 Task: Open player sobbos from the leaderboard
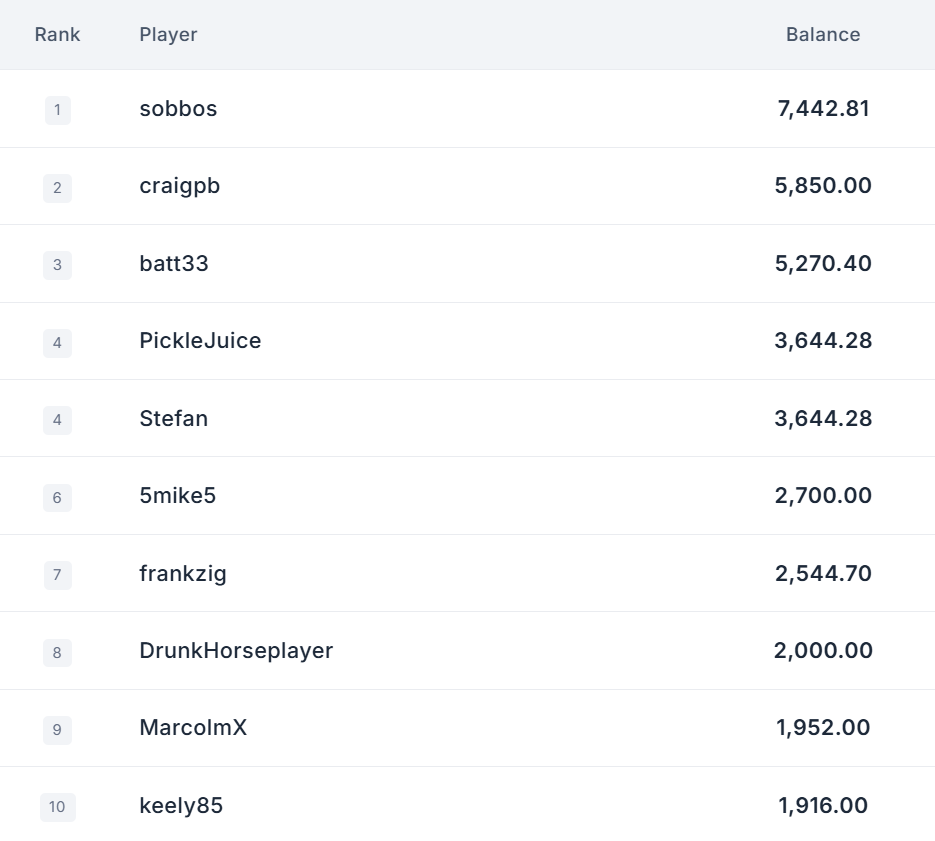click(x=178, y=109)
